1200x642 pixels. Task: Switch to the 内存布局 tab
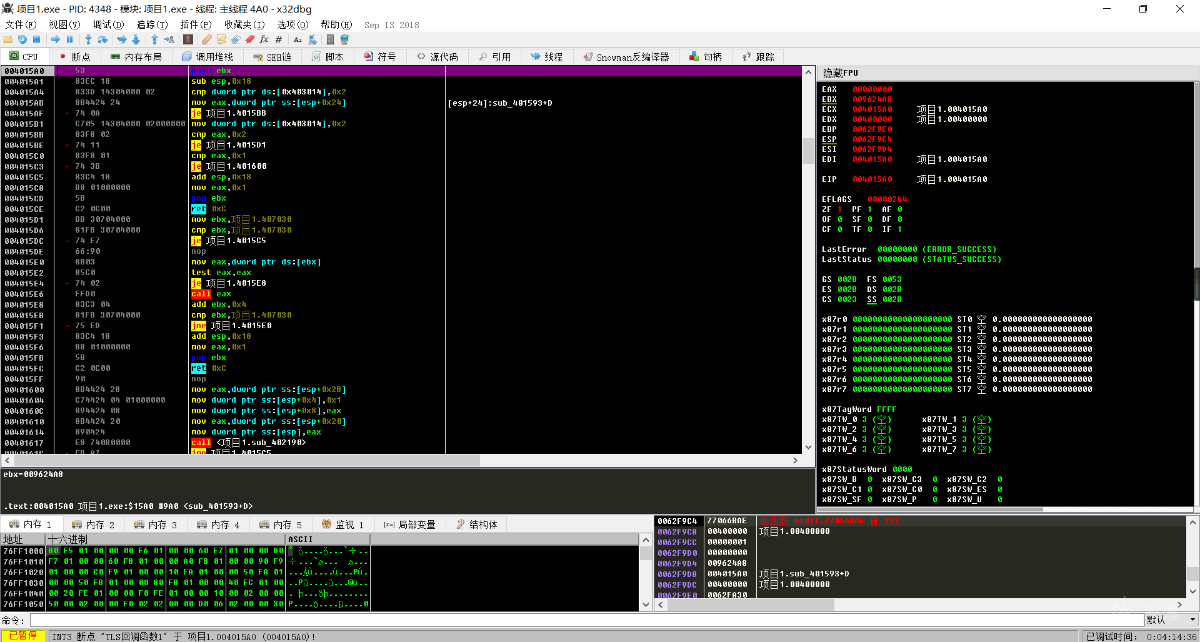coord(136,57)
